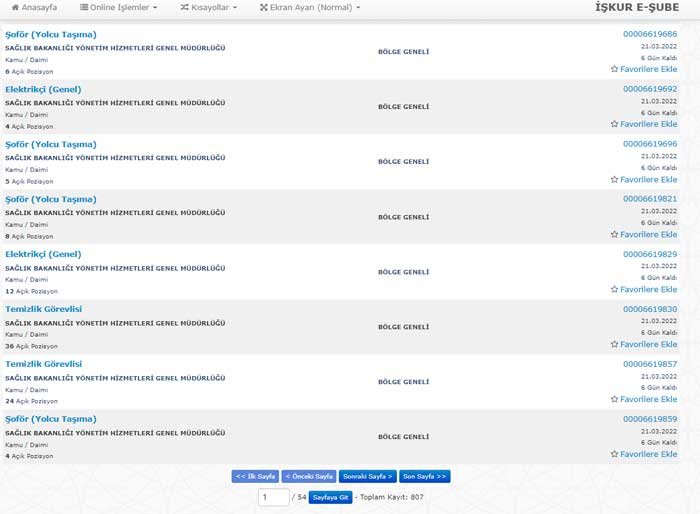Click the star icon for listing 00006619821
700x514 pixels.
pyautogui.click(x=614, y=235)
